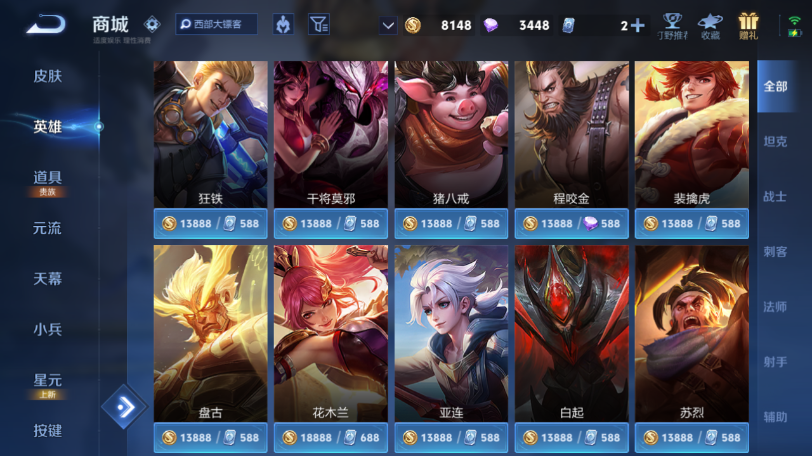
Task: Toggle the owned-heroes filter icon
Action: coord(283,24)
